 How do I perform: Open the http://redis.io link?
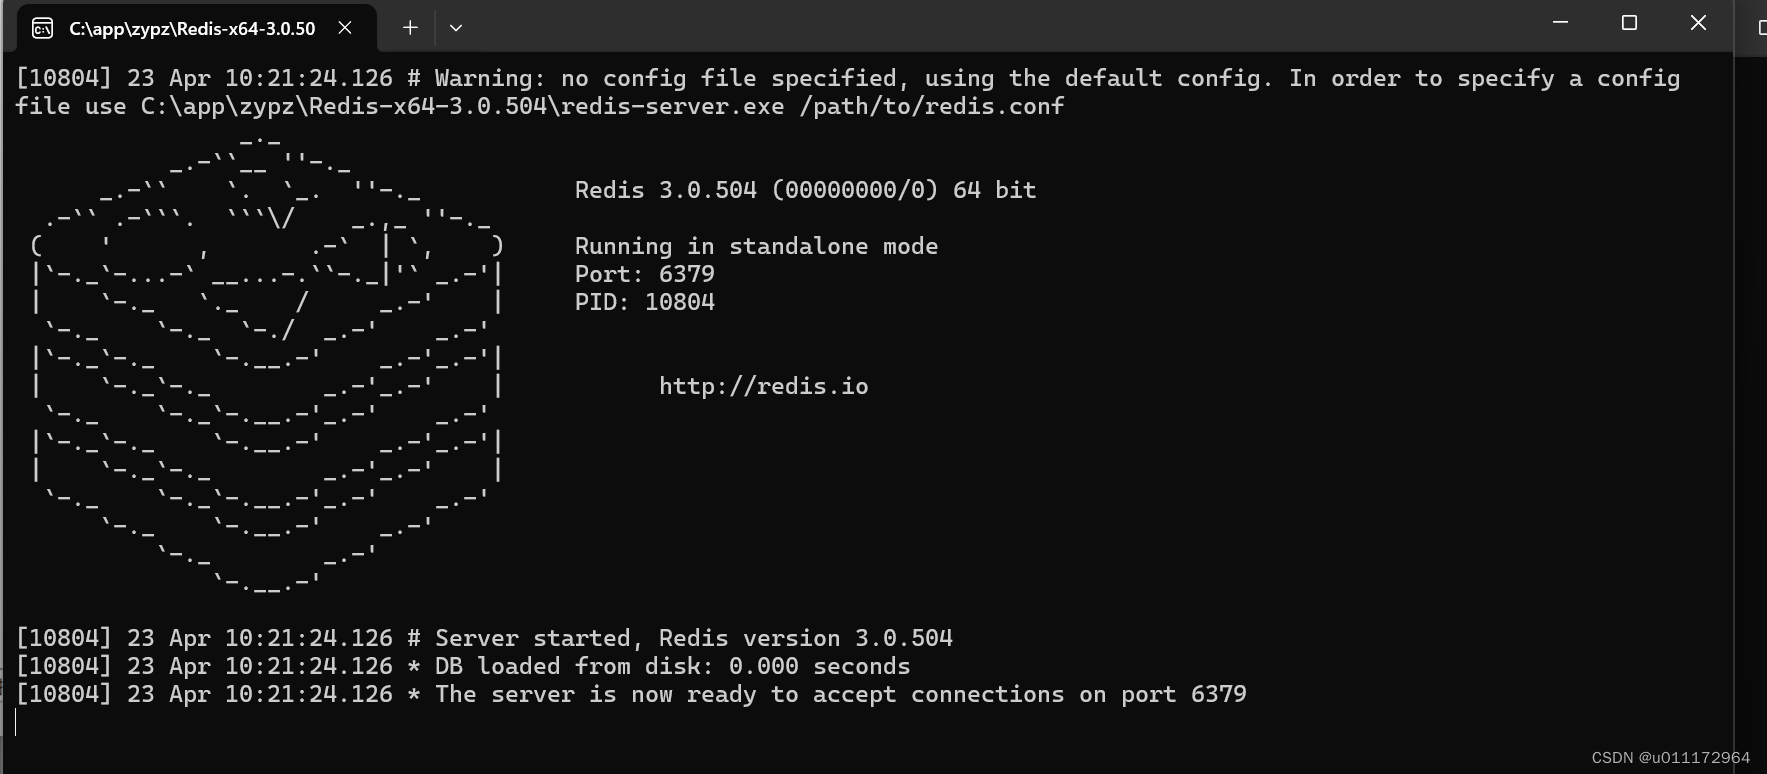pyautogui.click(x=763, y=385)
